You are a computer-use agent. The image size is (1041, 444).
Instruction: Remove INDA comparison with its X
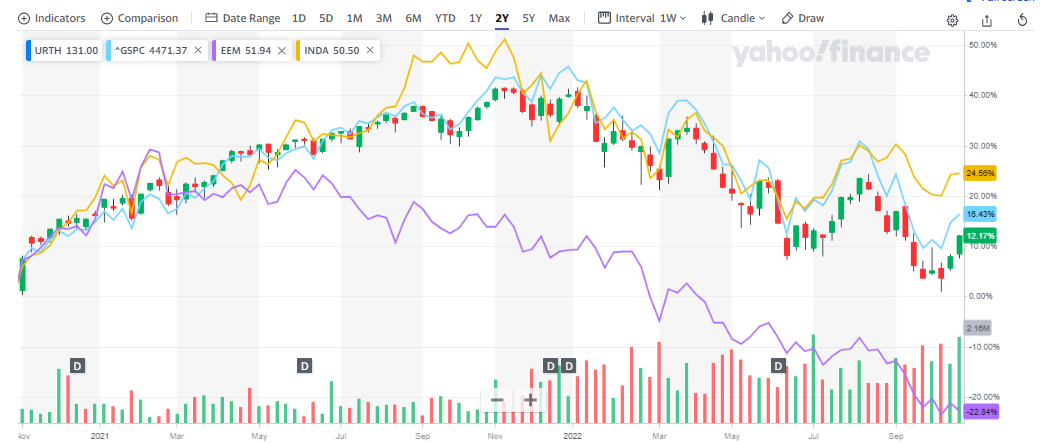click(370, 50)
